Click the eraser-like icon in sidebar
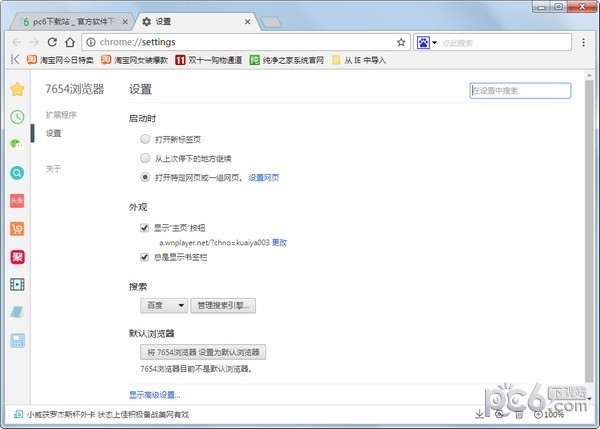 17,312
